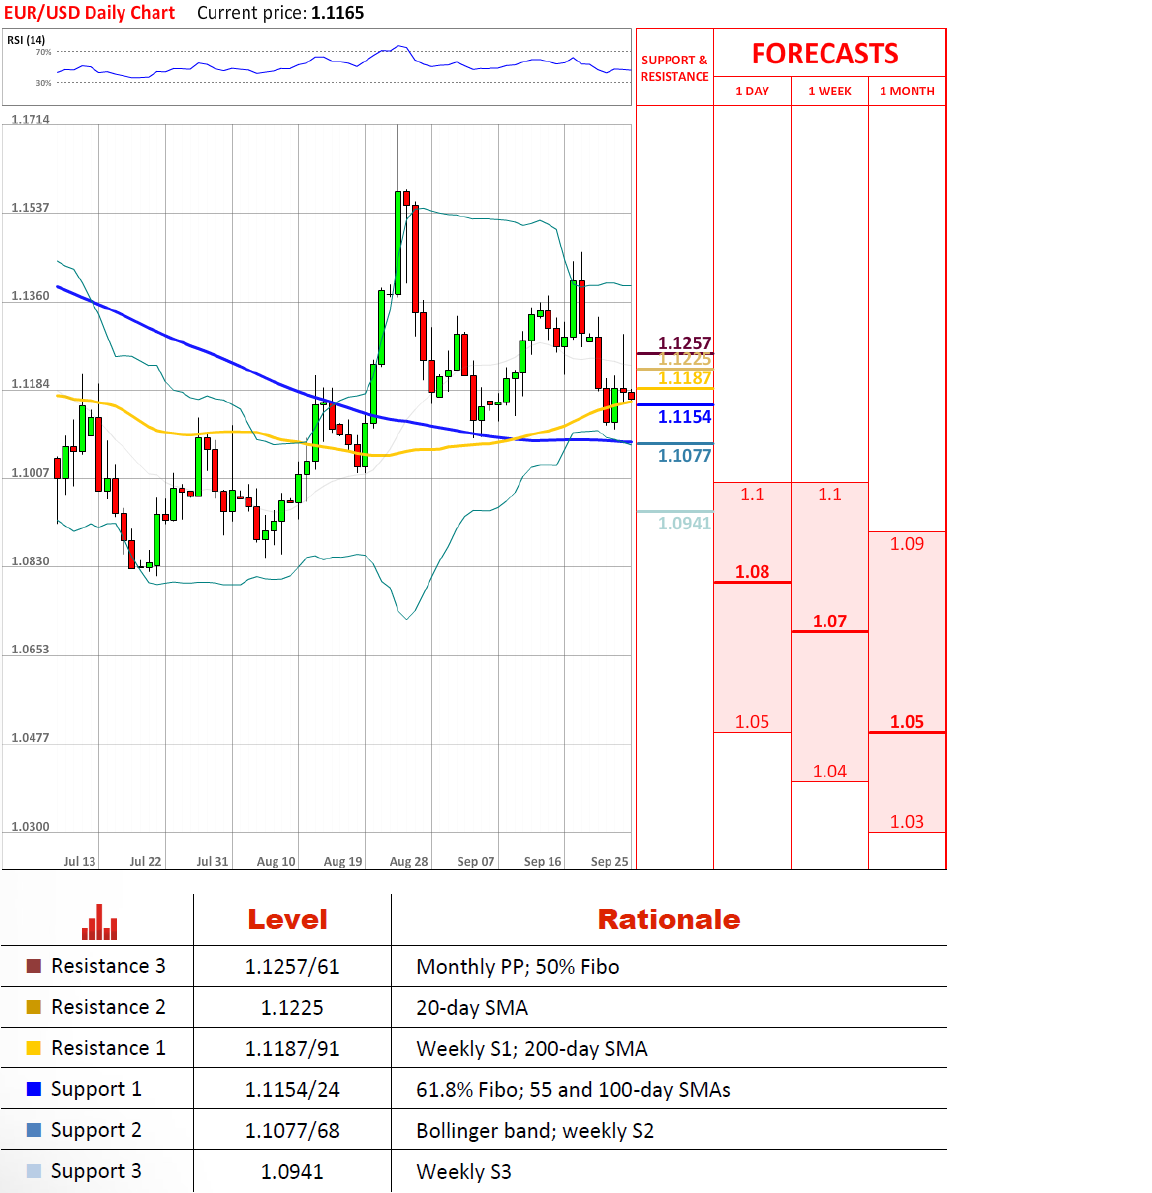This screenshot has width=1152, height=1193.
Task: Click the FORECASTS heading
Action: point(826,54)
